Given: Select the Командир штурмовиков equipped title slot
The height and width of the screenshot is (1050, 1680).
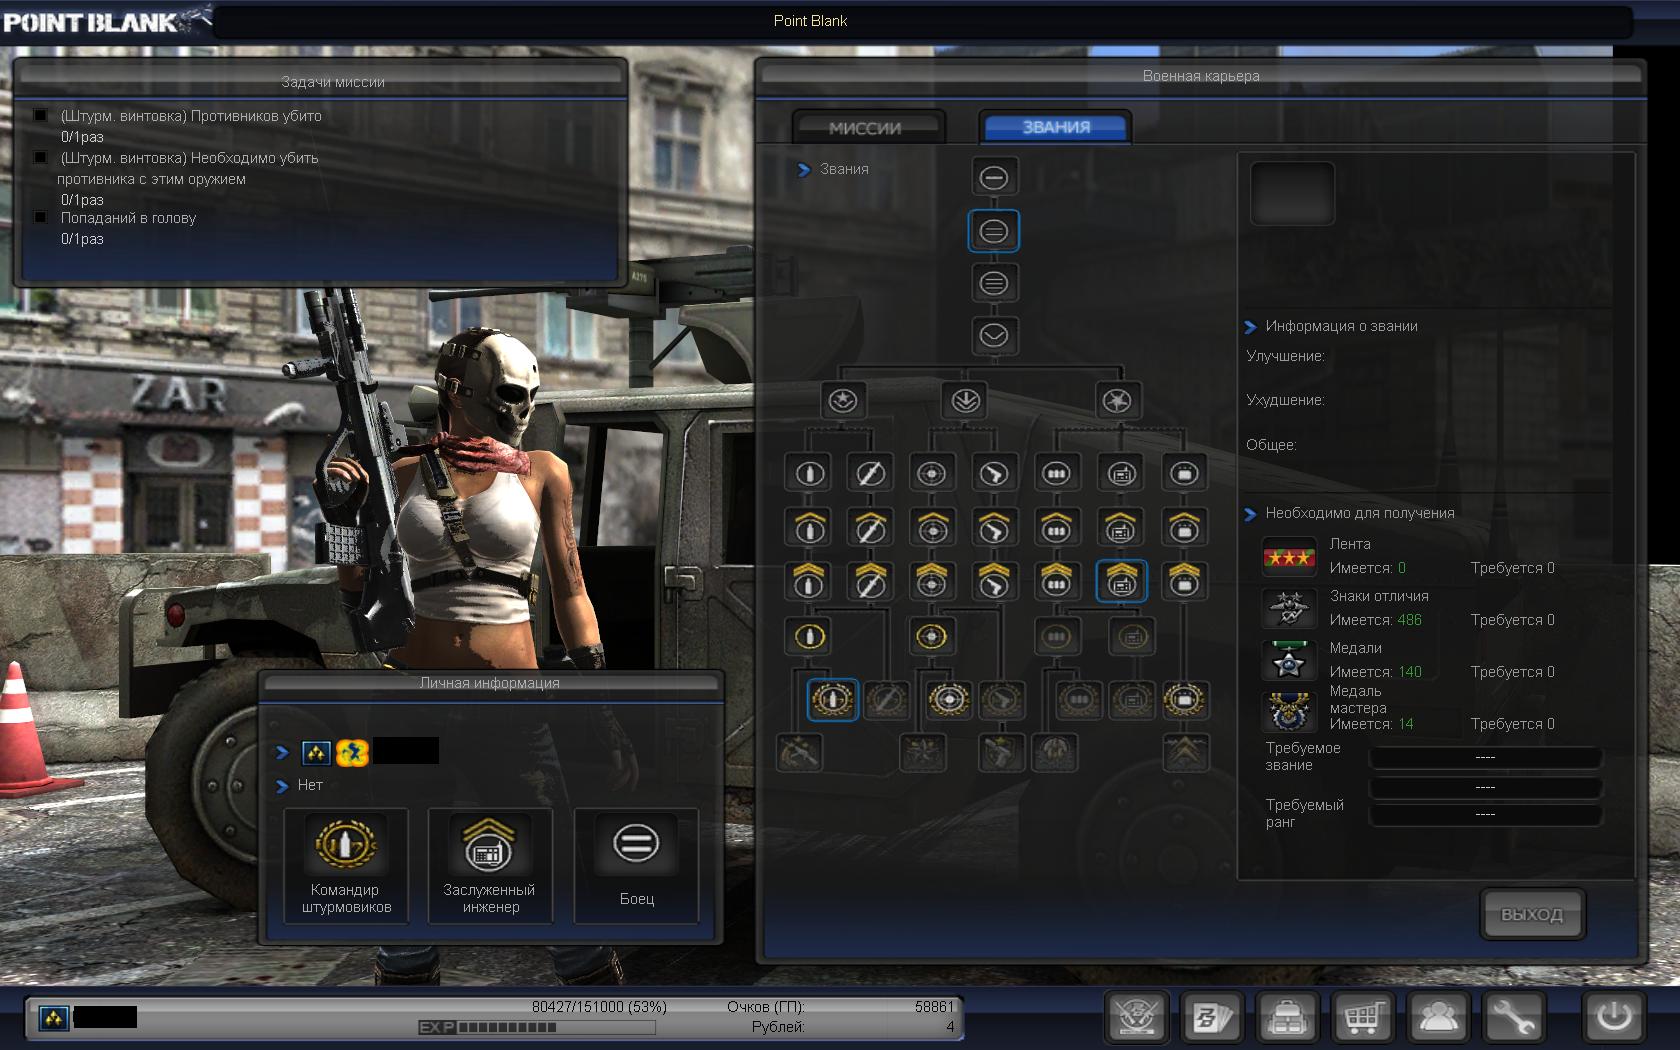Looking at the screenshot, I should tap(346, 866).
